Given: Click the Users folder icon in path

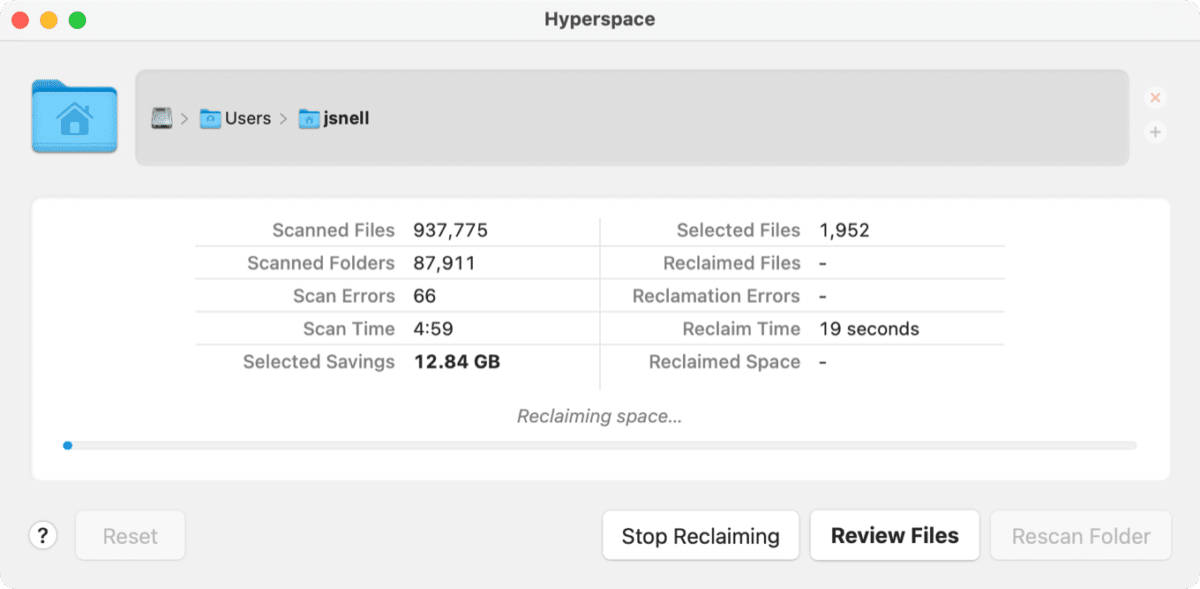Looking at the screenshot, I should coord(210,119).
